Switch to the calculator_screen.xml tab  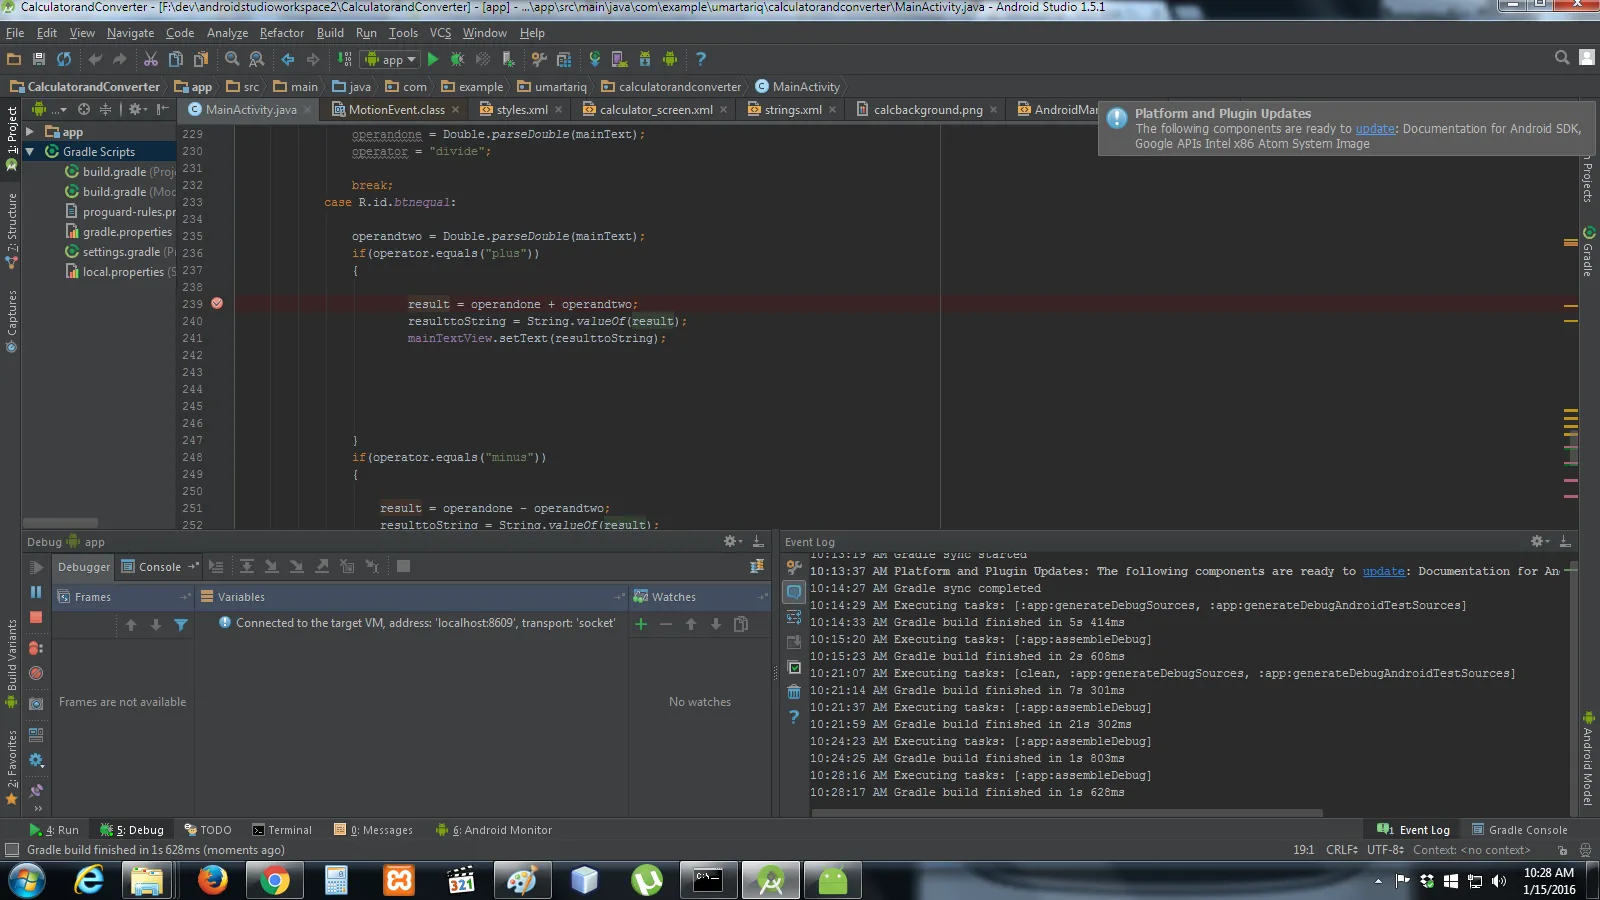(x=655, y=110)
